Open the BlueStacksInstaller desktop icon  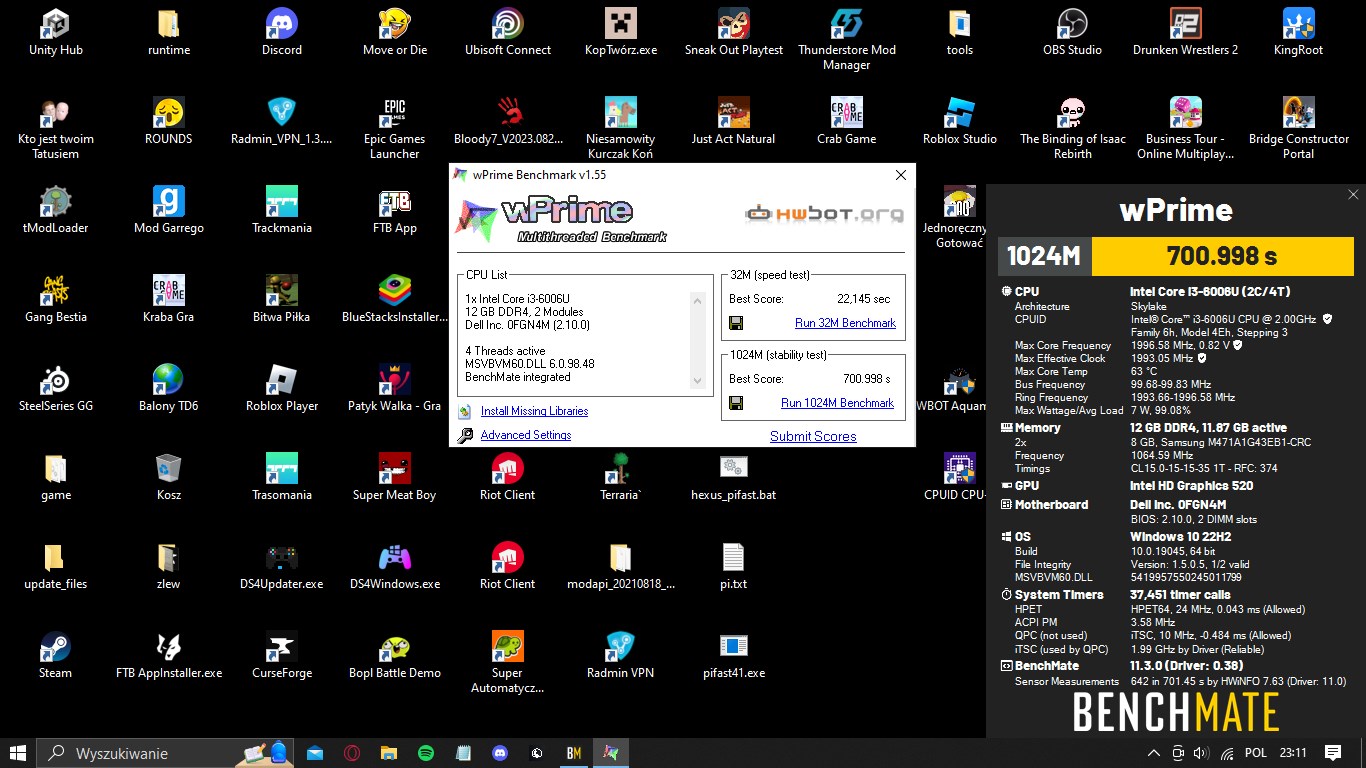tap(395, 299)
